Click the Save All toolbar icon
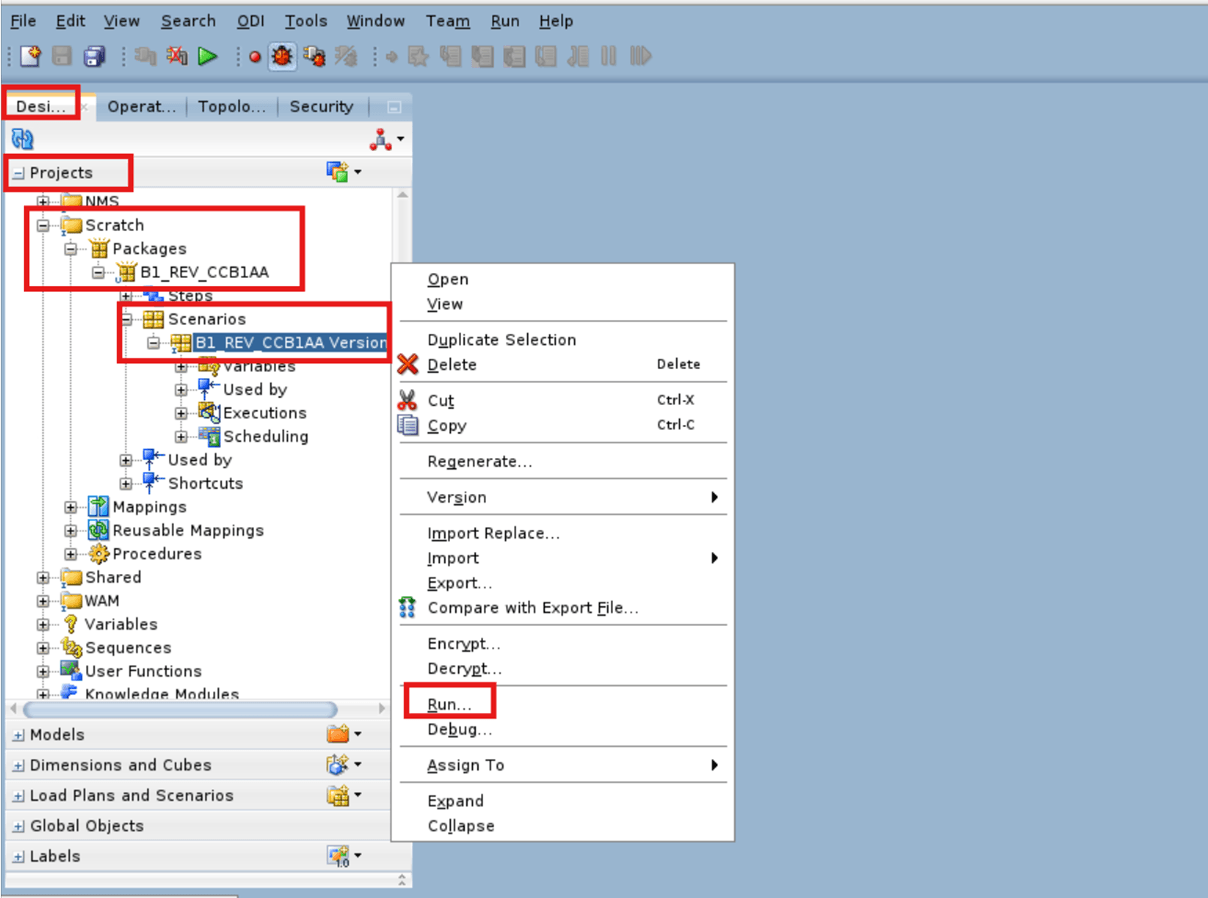Viewport: 1208px width, 898px height. point(95,57)
